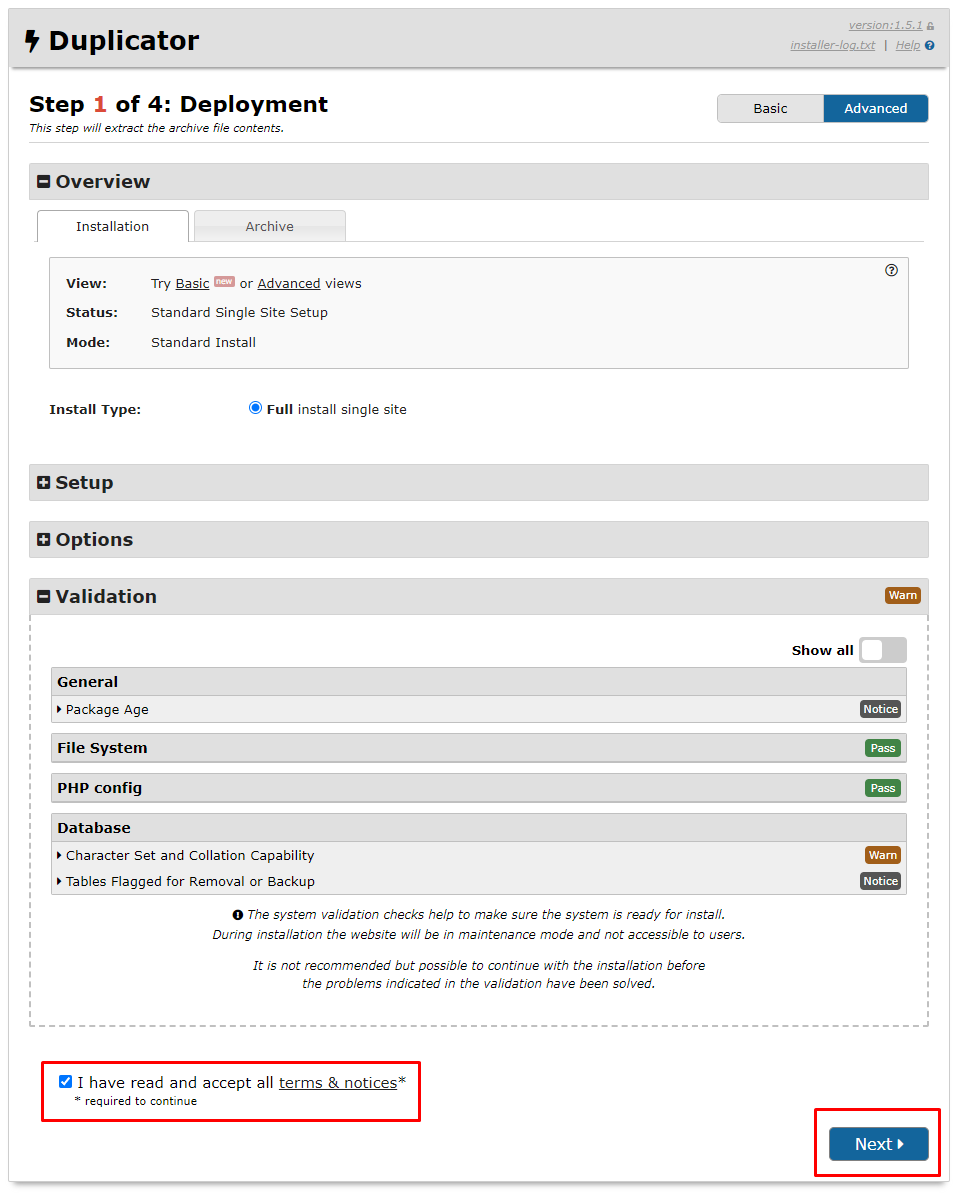
Task: Click the Notice badge on Tables Flagged row
Action: pos(881,881)
